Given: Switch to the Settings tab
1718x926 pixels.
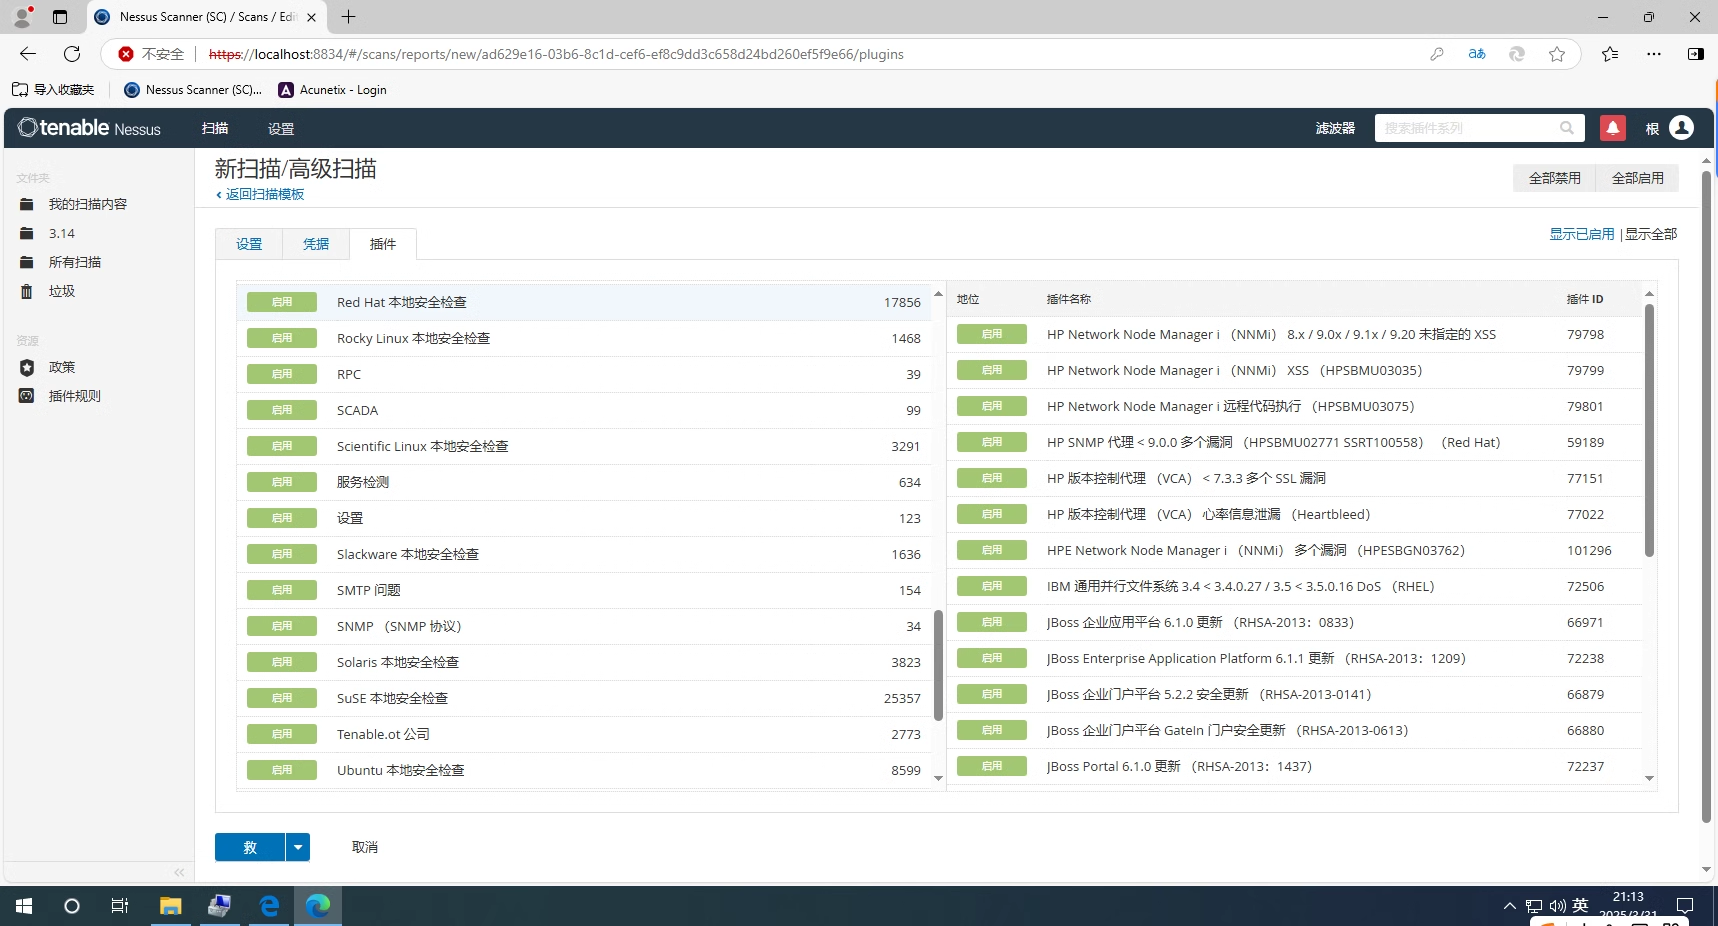Looking at the screenshot, I should pos(249,244).
